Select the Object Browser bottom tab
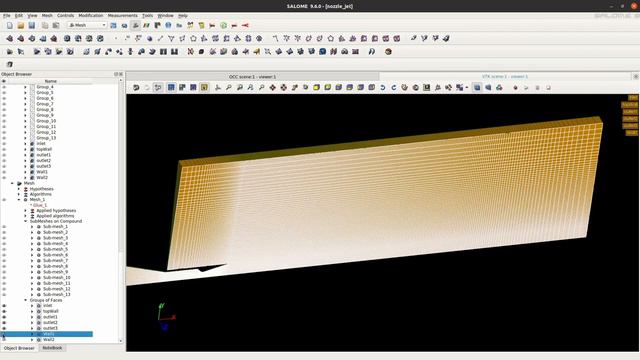The height and width of the screenshot is (360, 640). coord(19,348)
